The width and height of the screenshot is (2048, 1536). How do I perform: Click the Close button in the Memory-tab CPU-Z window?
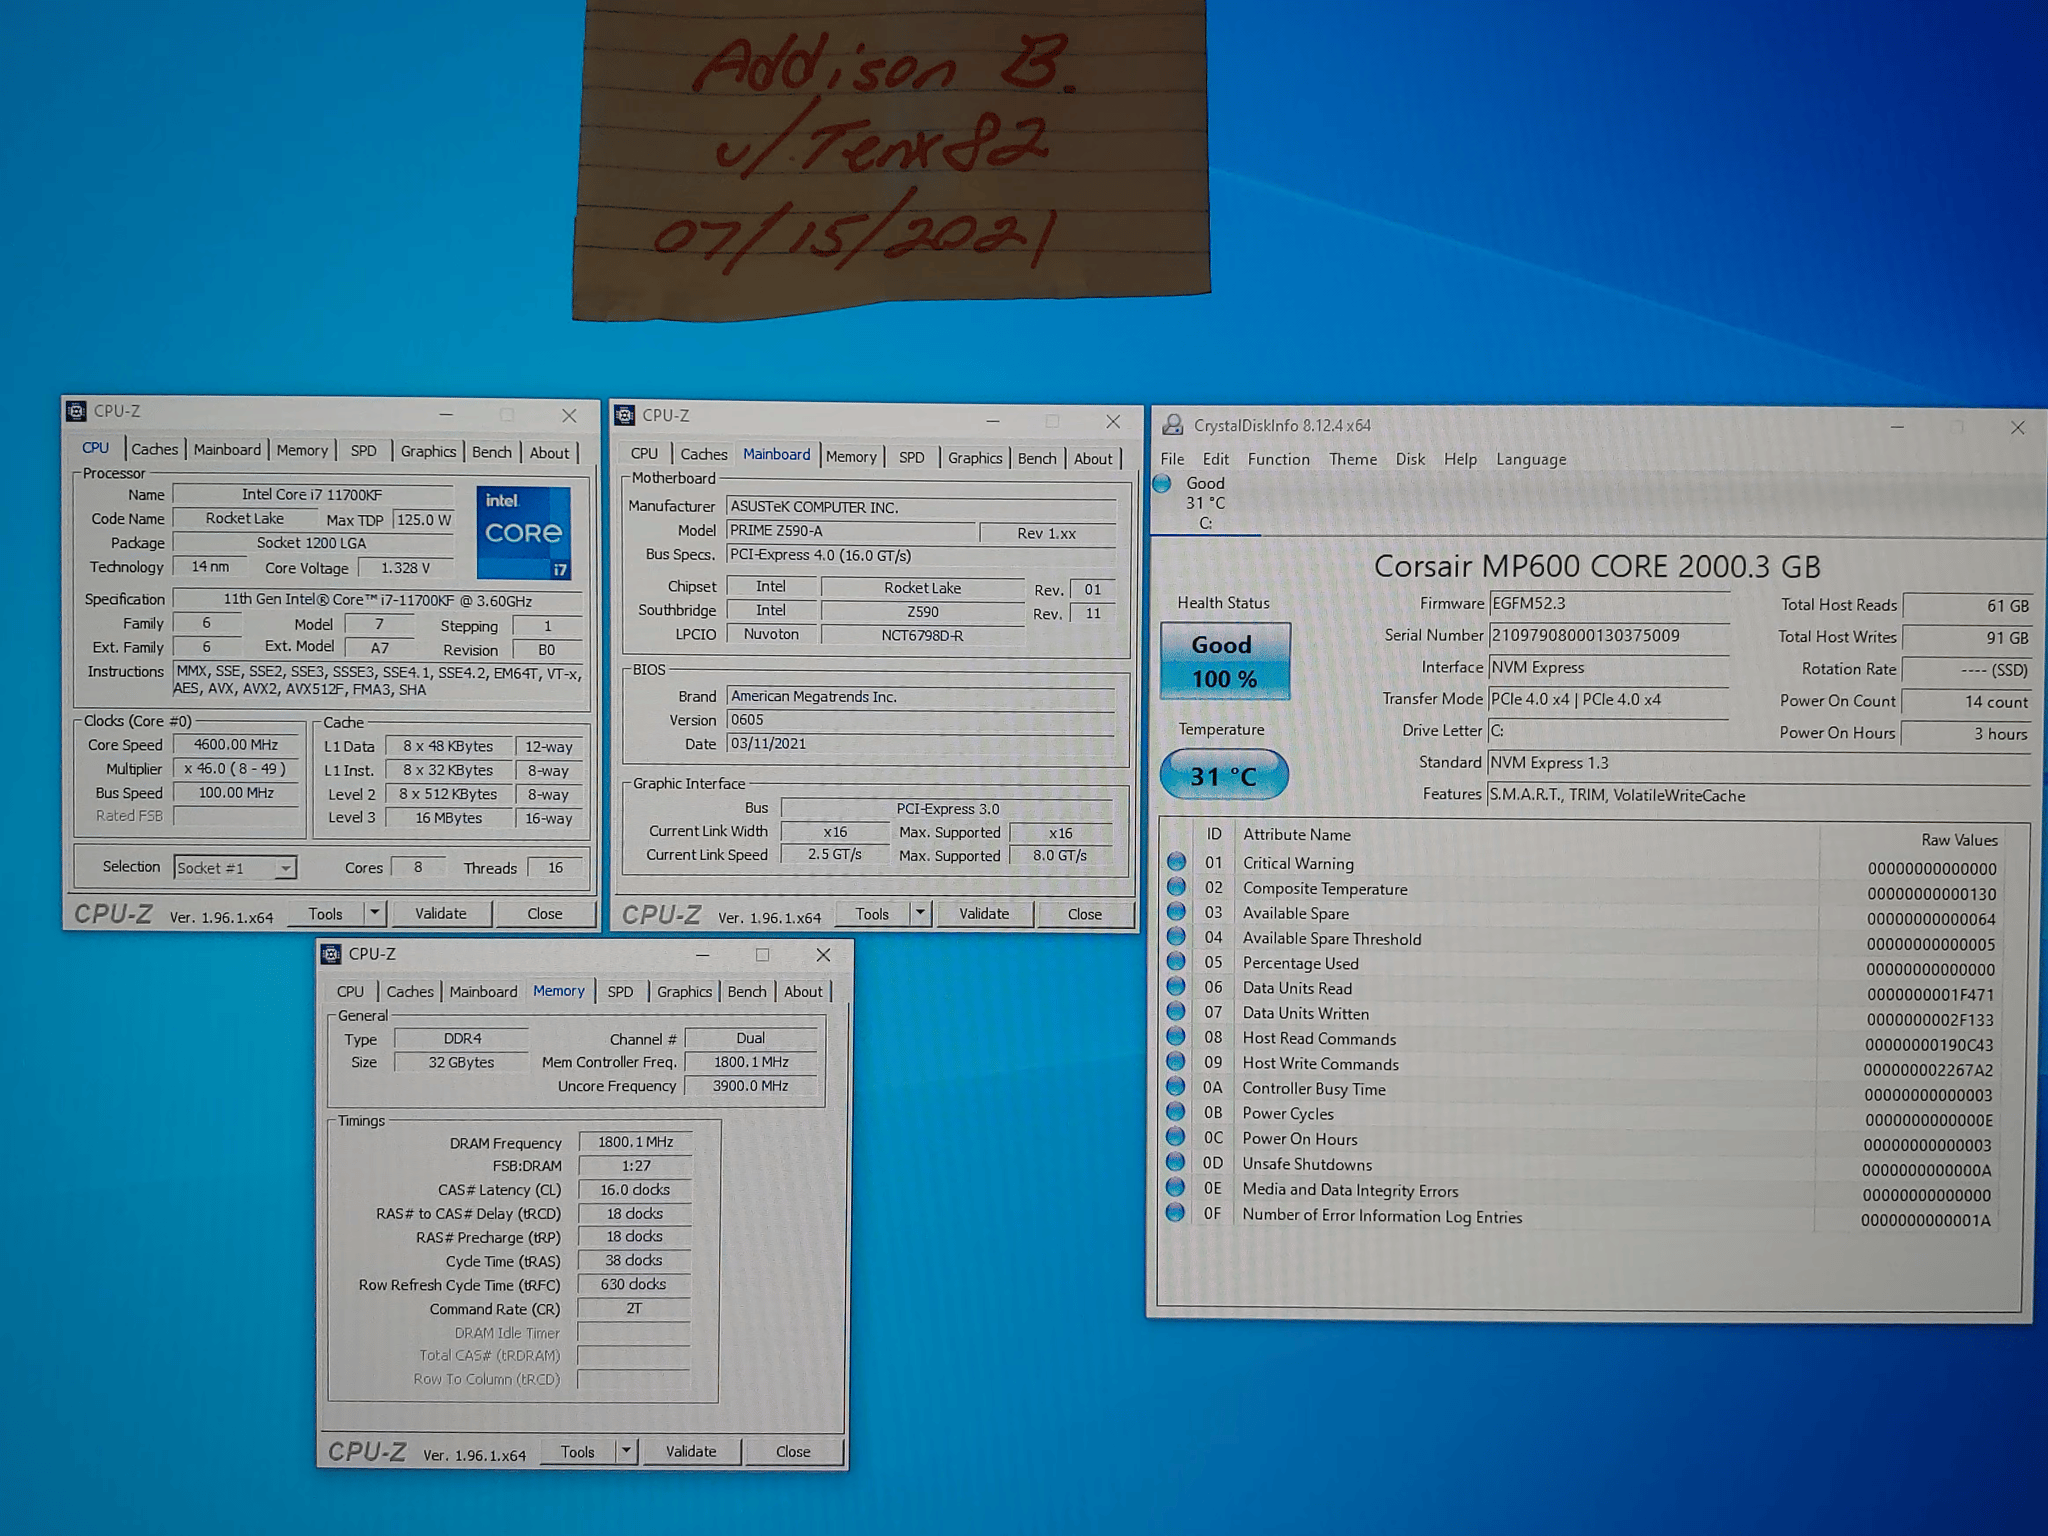point(793,1451)
